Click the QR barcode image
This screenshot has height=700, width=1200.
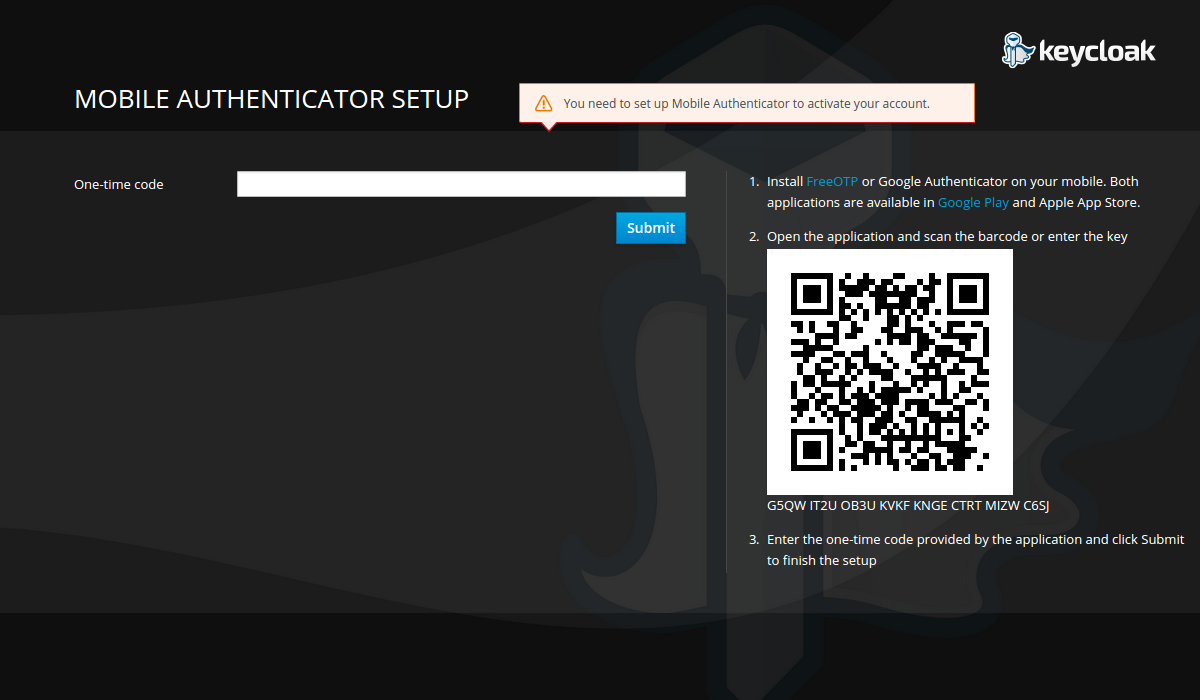(890, 372)
